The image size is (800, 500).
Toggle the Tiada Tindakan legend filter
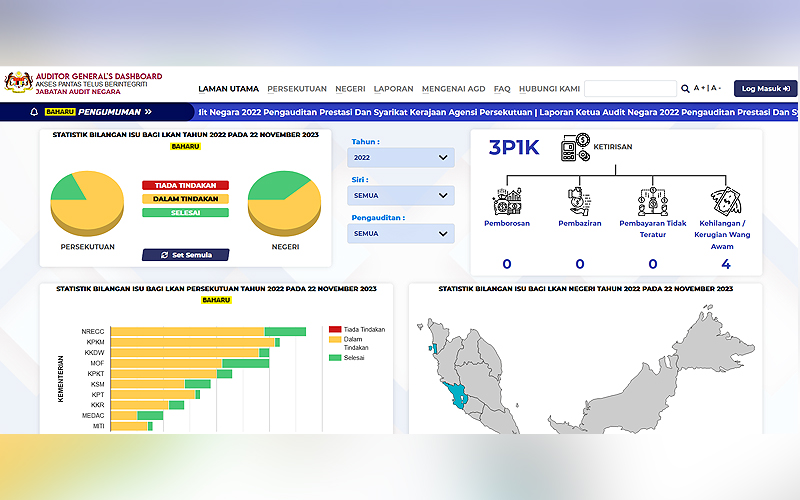pos(185,185)
